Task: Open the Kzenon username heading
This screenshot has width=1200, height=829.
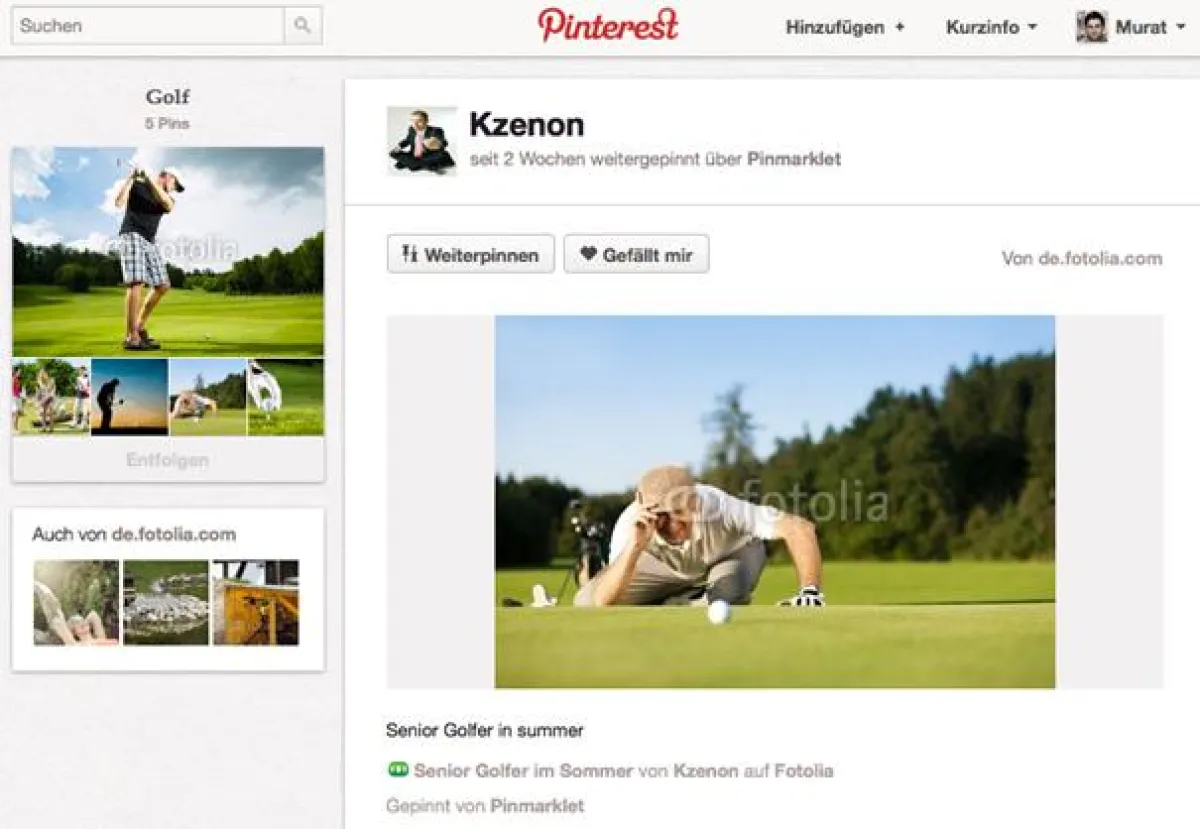Action: (527, 125)
